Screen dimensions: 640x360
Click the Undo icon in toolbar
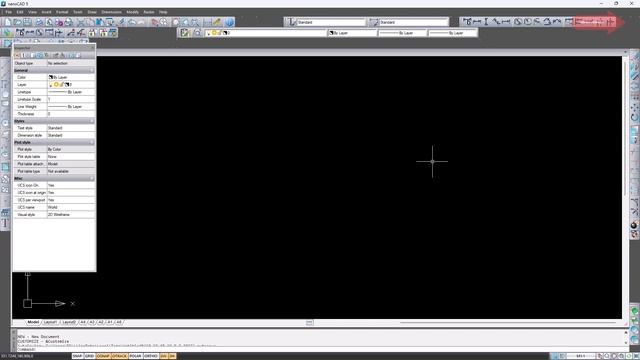(132, 22)
